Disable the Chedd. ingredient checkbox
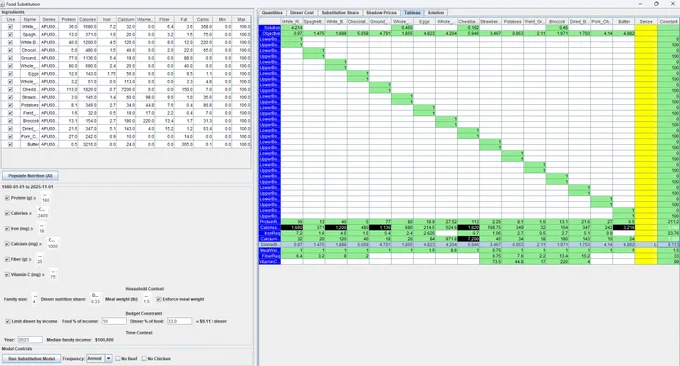The image size is (680, 366). [10, 89]
